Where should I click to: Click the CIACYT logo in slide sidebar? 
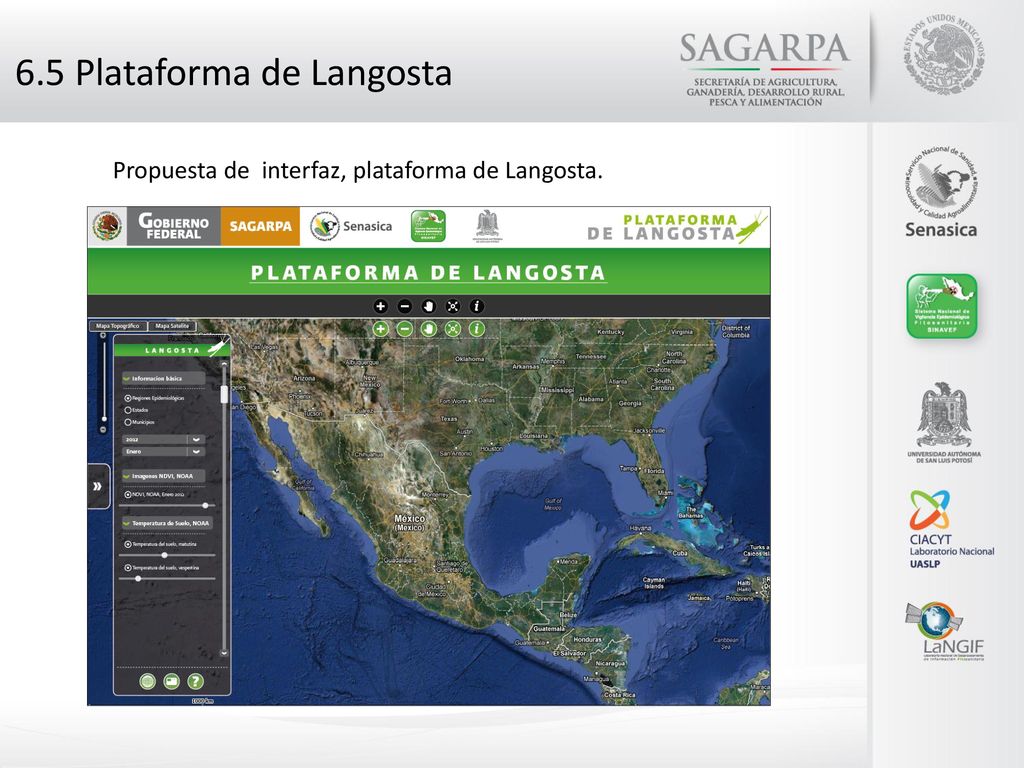950,530
